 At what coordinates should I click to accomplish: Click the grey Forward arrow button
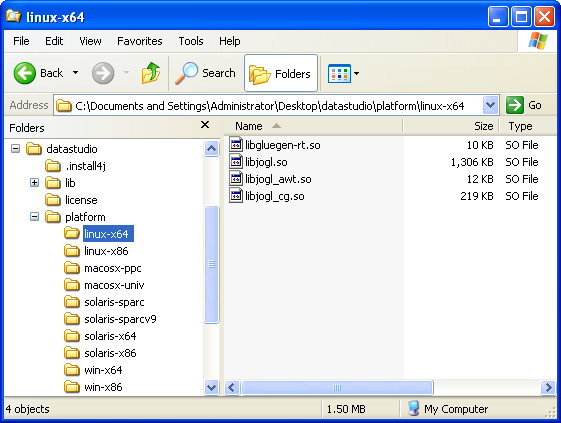pyautogui.click(x=103, y=73)
